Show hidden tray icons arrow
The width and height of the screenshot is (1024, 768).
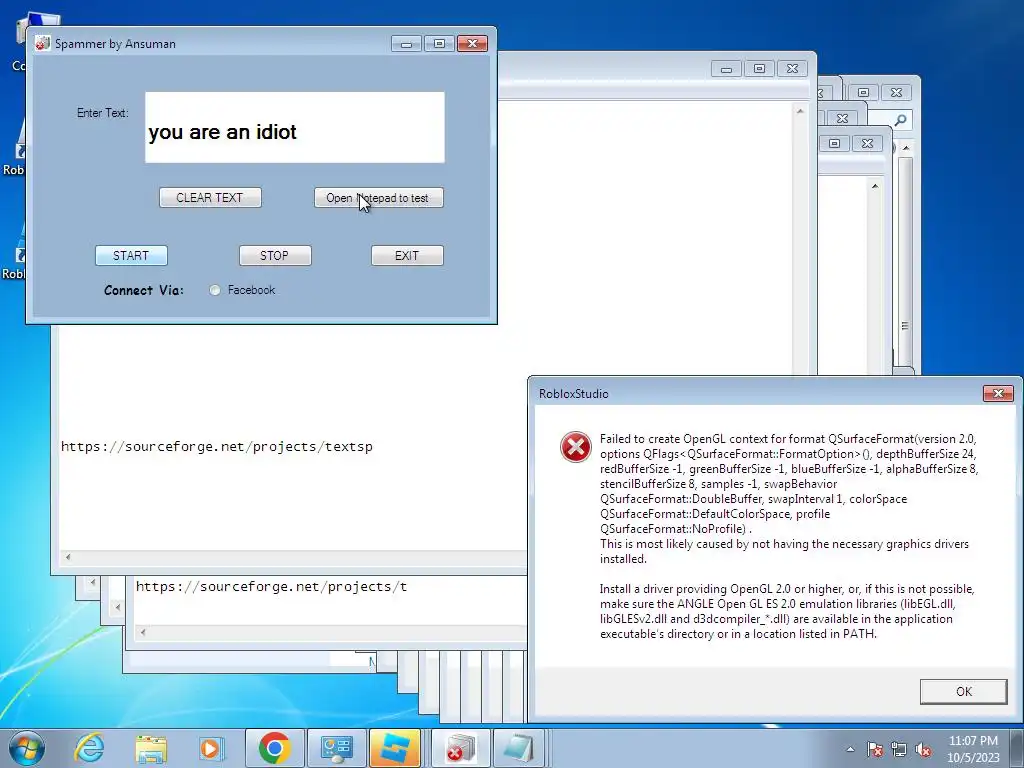(850, 749)
